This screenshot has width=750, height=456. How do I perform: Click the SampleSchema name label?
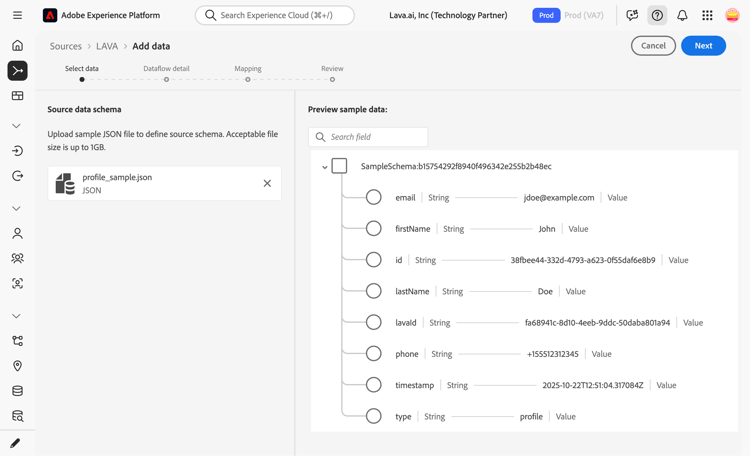pos(456,166)
